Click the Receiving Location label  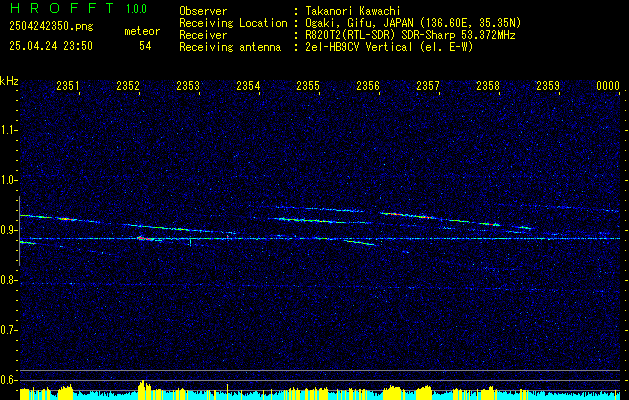coord(233,23)
